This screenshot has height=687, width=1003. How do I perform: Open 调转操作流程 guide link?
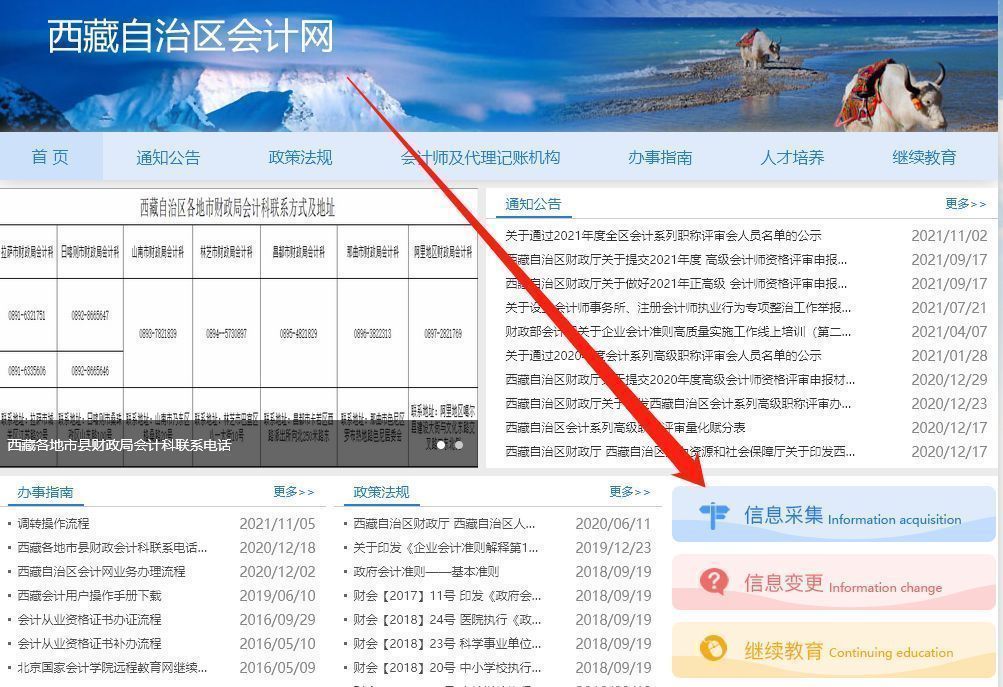[x=53, y=523]
